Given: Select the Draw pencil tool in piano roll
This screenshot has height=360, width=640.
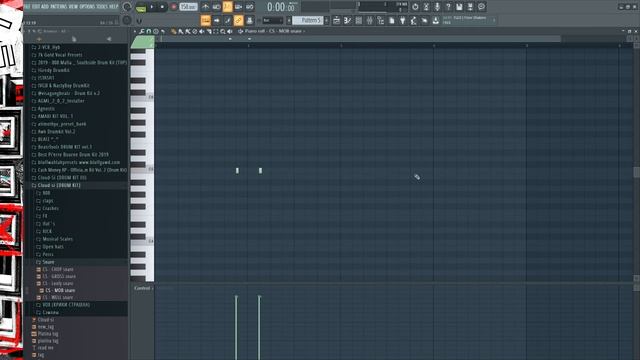Looking at the screenshot, I should click(173, 31).
